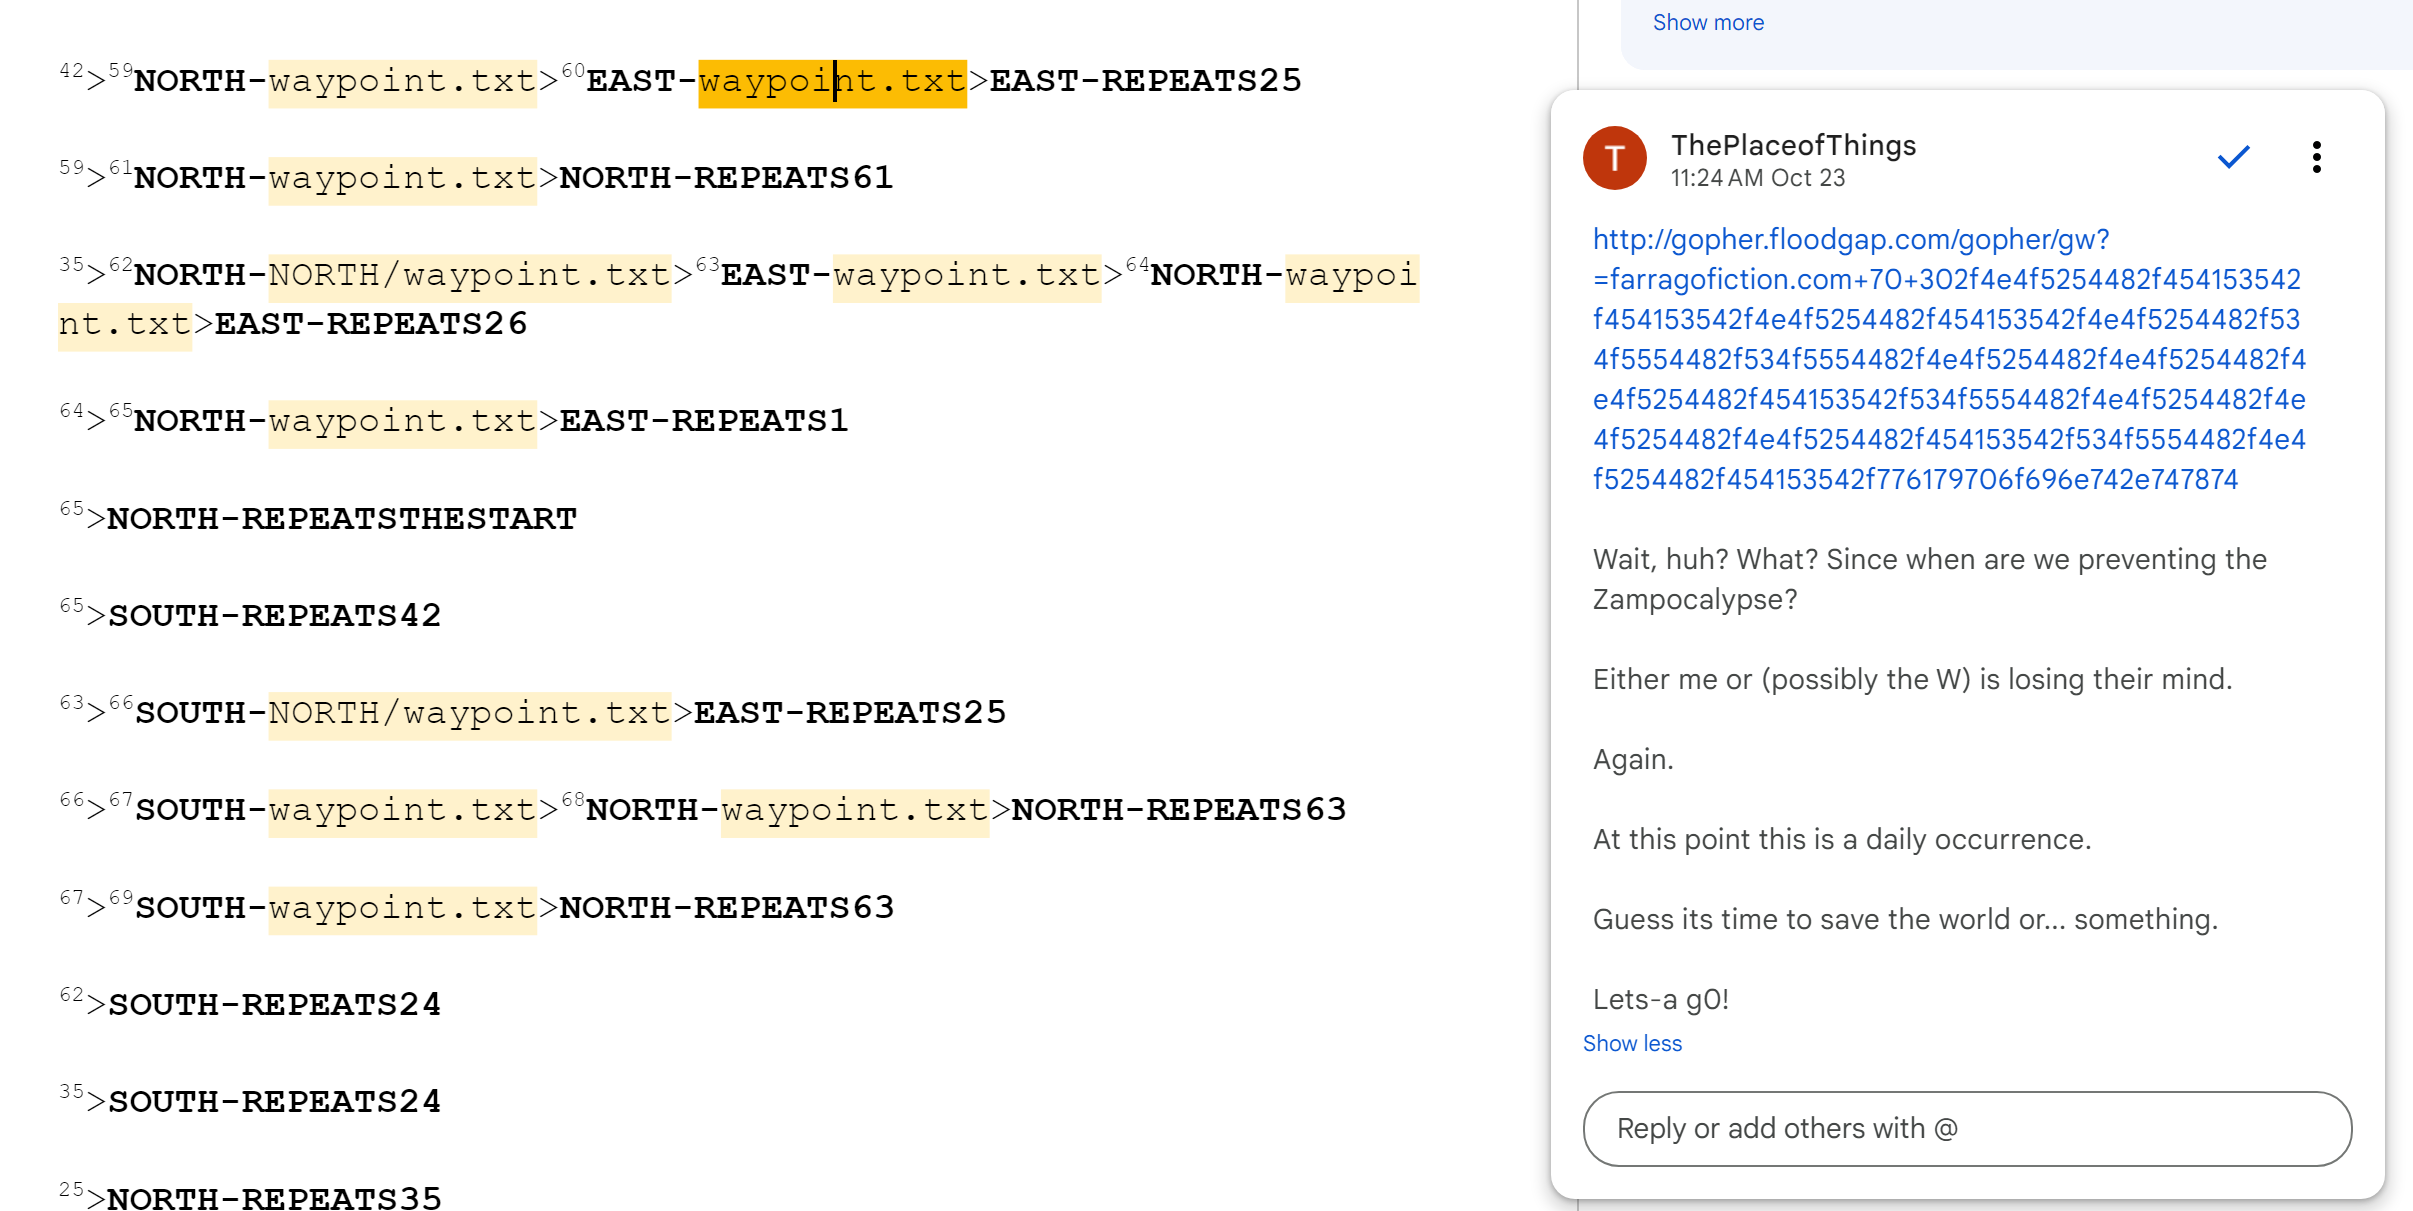
Task: Open comment three-dot options menu
Action: click(x=2316, y=157)
